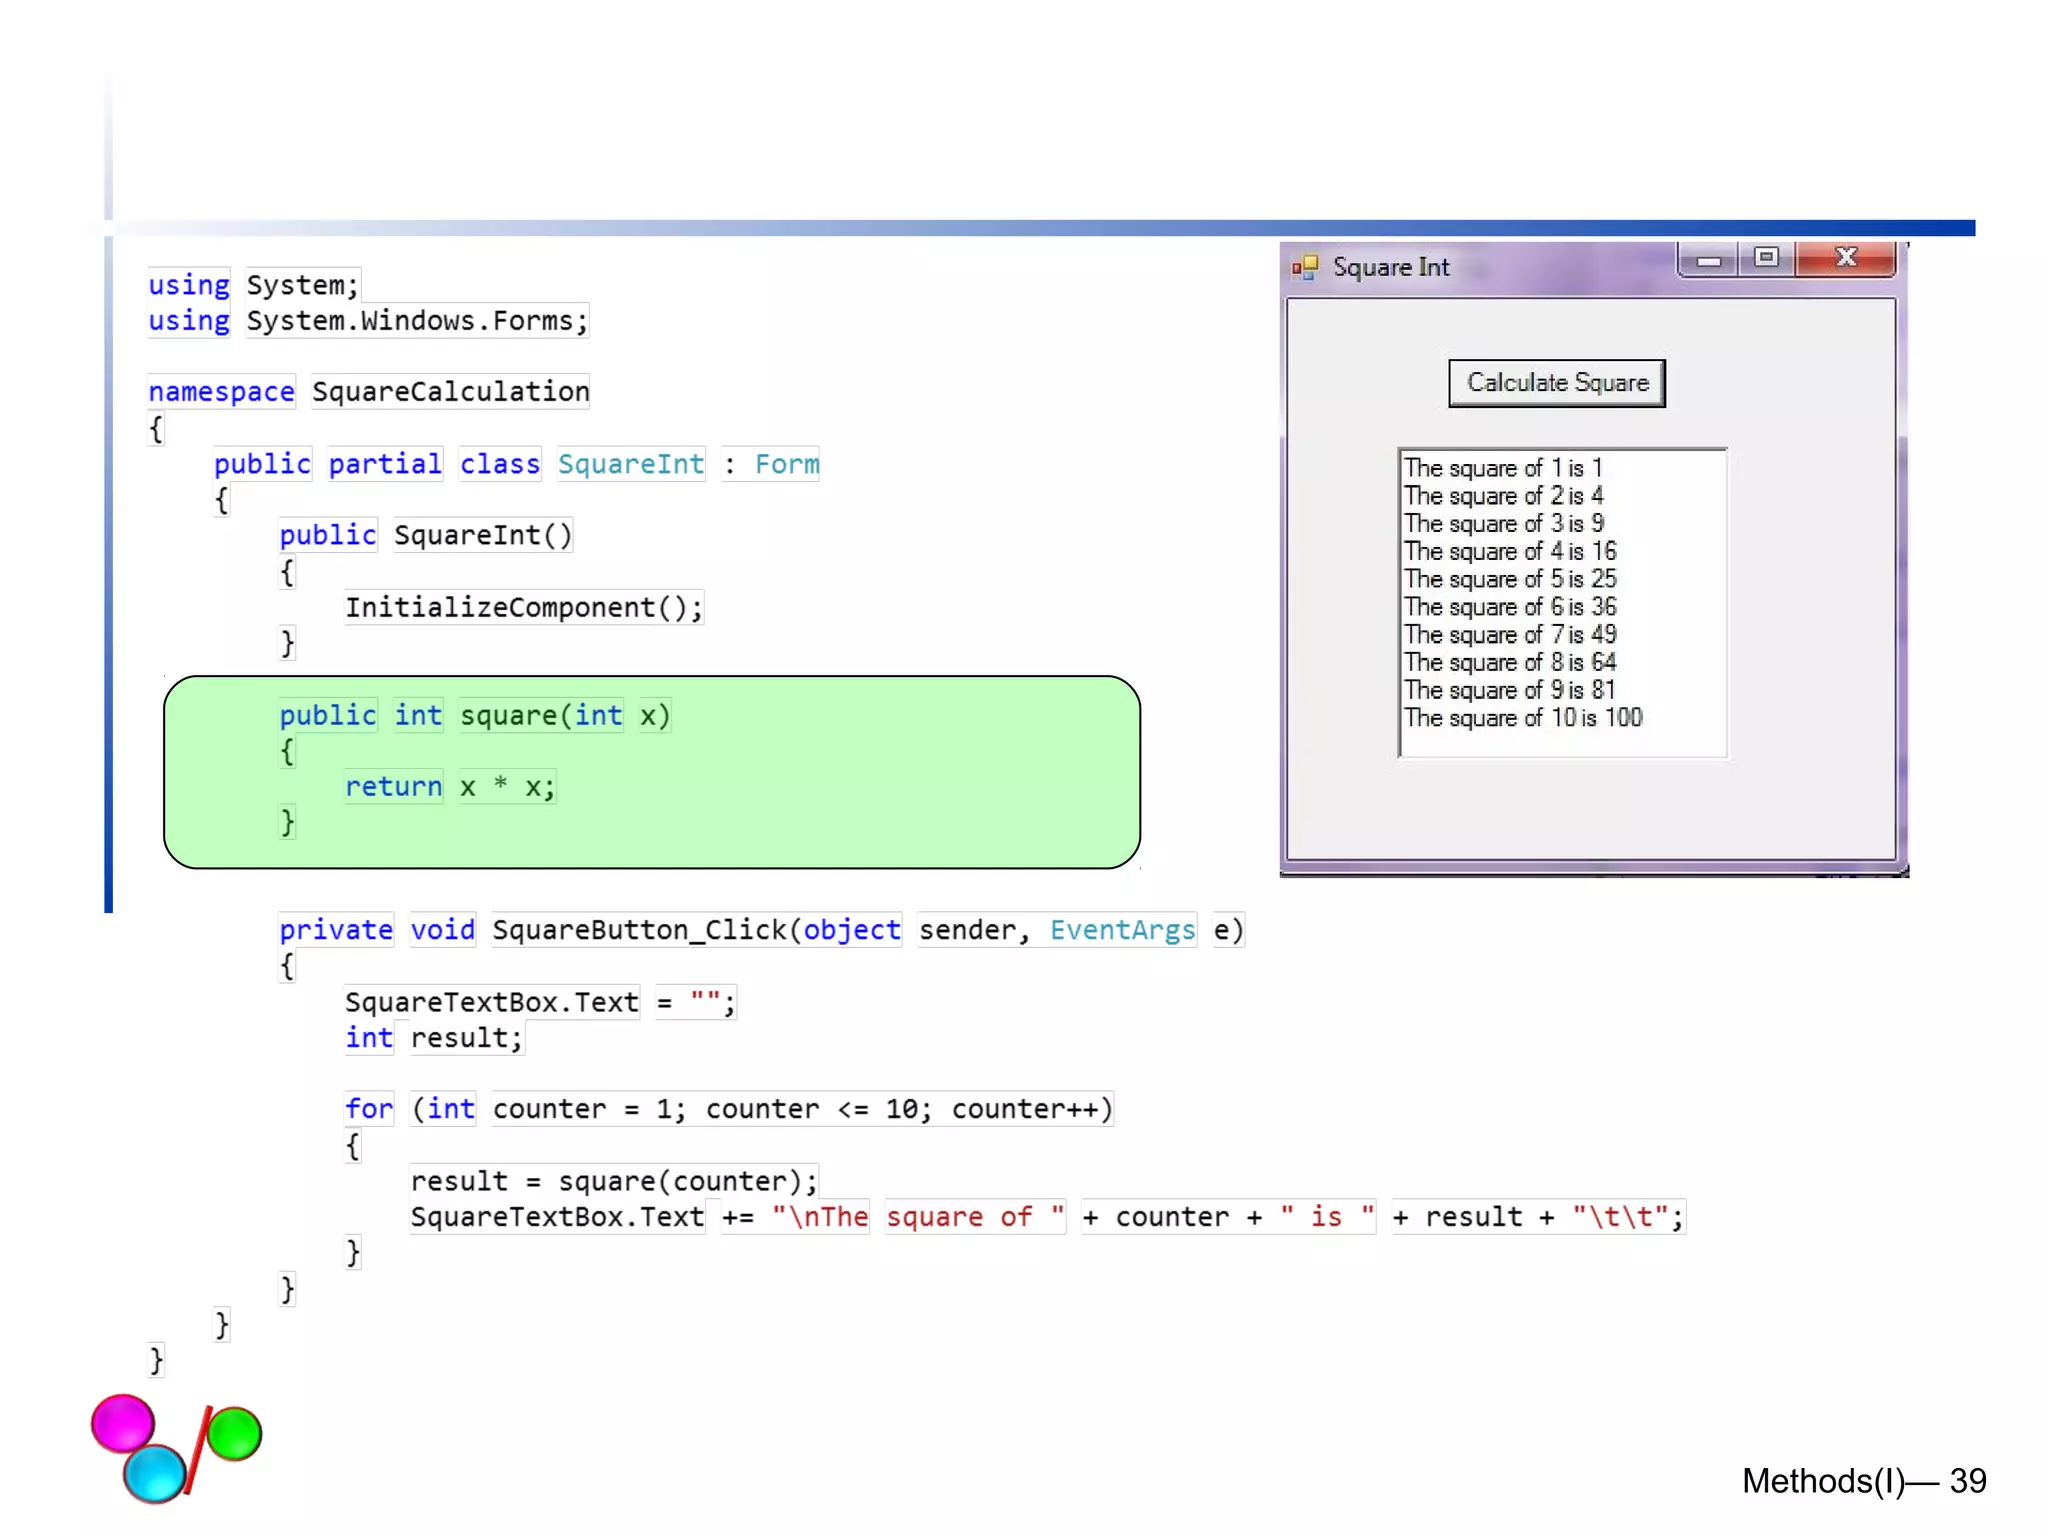2048x1536 pixels.
Task: Click the 'for' loop keyword in the code
Action: 368,1109
